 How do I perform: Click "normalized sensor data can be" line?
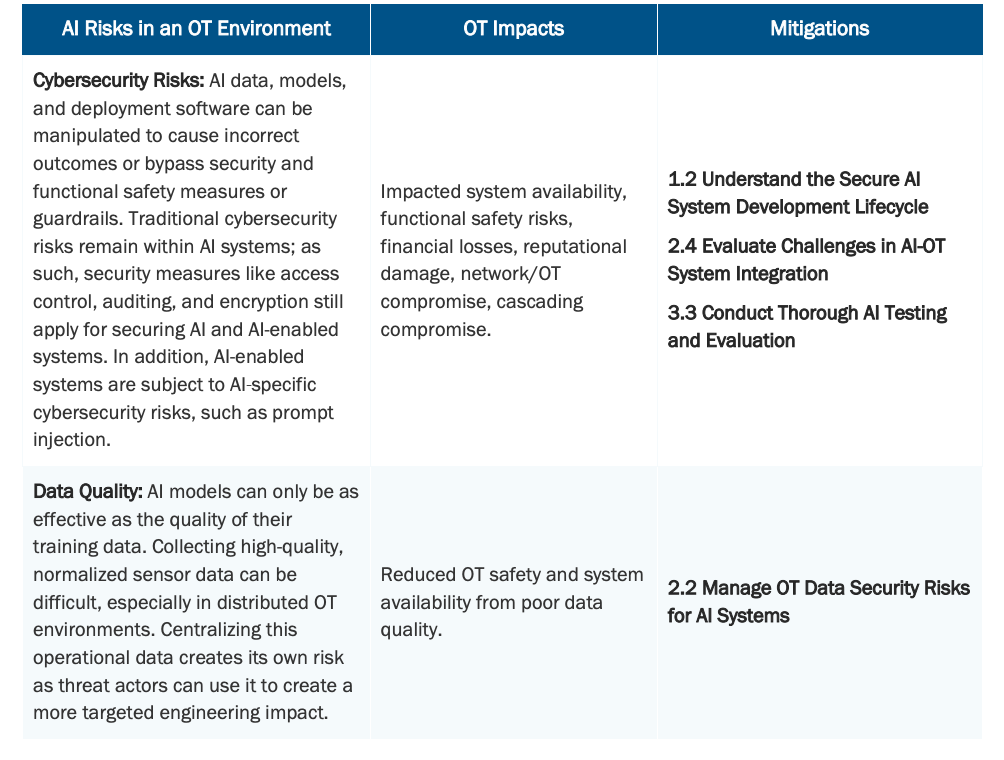pyautogui.click(x=164, y=575)
